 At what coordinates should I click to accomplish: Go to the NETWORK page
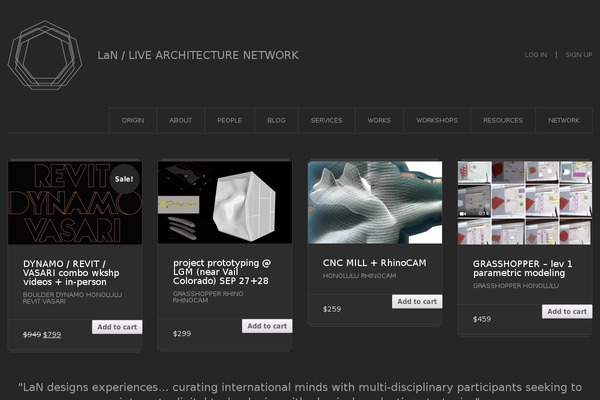point(564,120)
